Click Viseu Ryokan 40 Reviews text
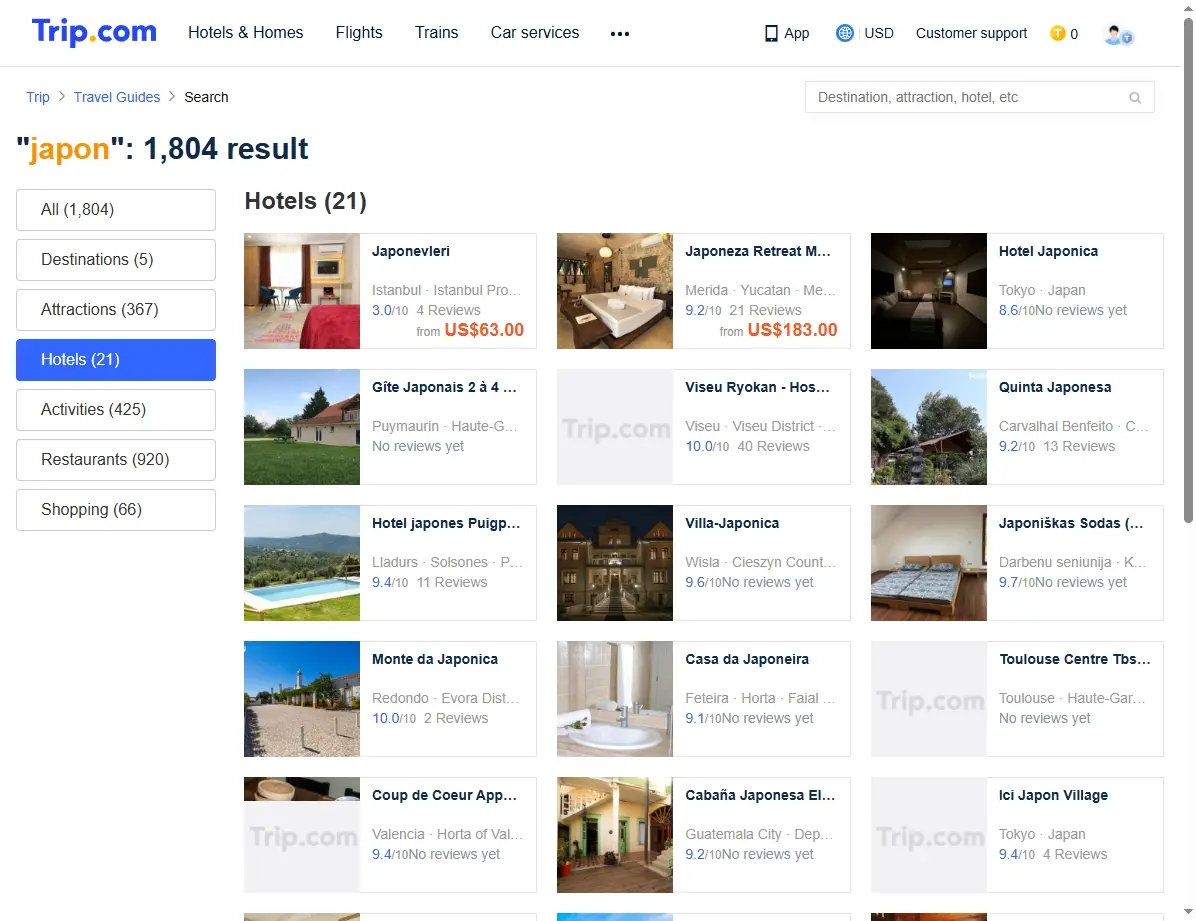Screen dimensions: 1196x921 point(773,446)
